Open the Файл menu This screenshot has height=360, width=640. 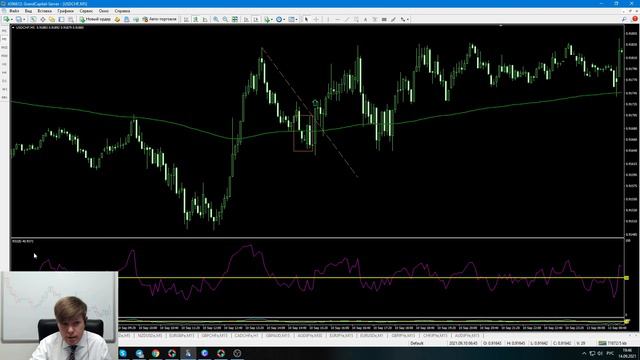14,11
